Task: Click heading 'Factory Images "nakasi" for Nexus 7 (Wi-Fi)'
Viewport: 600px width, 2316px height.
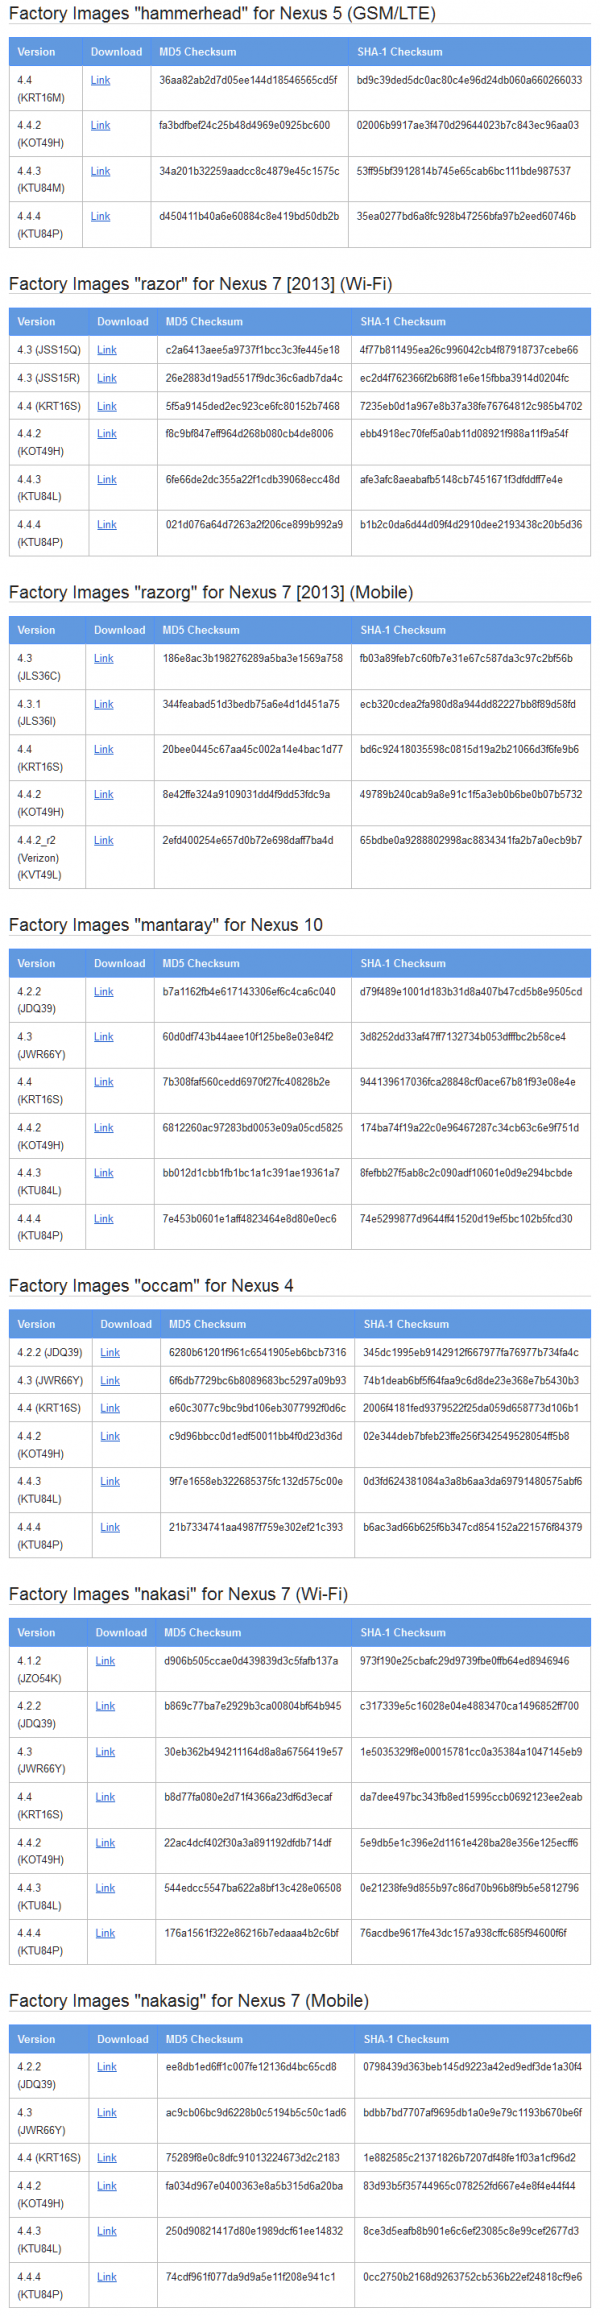Action: point(178,1593)
